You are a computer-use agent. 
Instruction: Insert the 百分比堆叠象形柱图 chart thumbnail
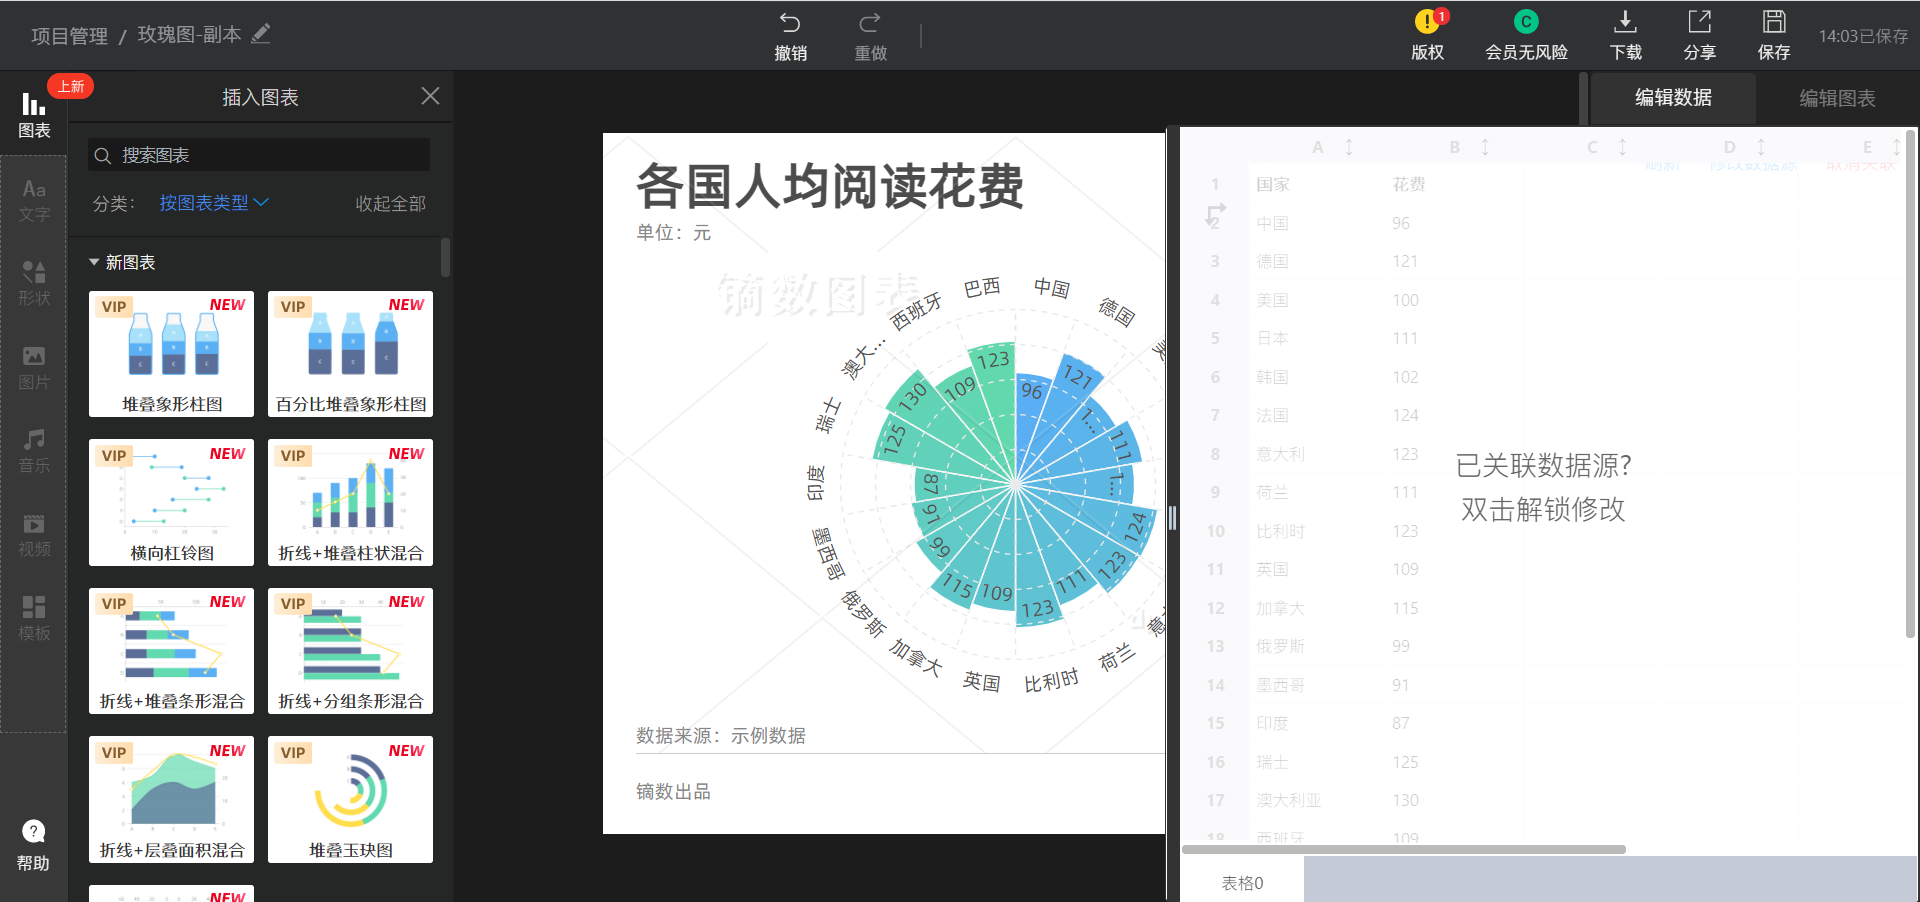coord(350,354)
